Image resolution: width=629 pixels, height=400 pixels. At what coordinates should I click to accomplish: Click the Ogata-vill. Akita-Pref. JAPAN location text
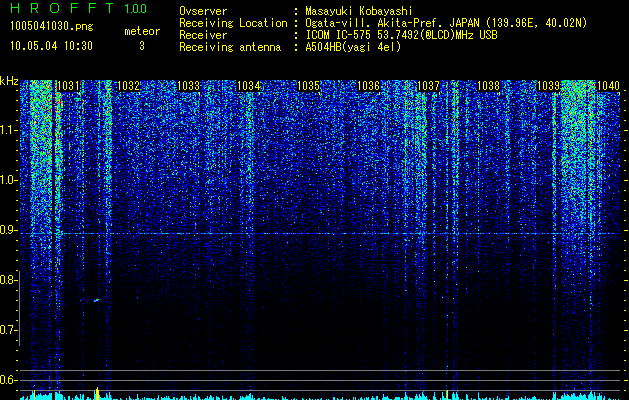coord(446,23)
